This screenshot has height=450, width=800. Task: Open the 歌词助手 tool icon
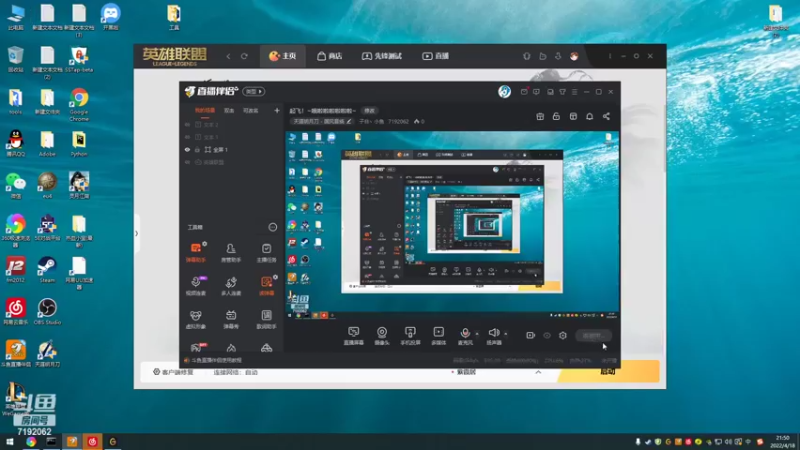tap(266, 319)
